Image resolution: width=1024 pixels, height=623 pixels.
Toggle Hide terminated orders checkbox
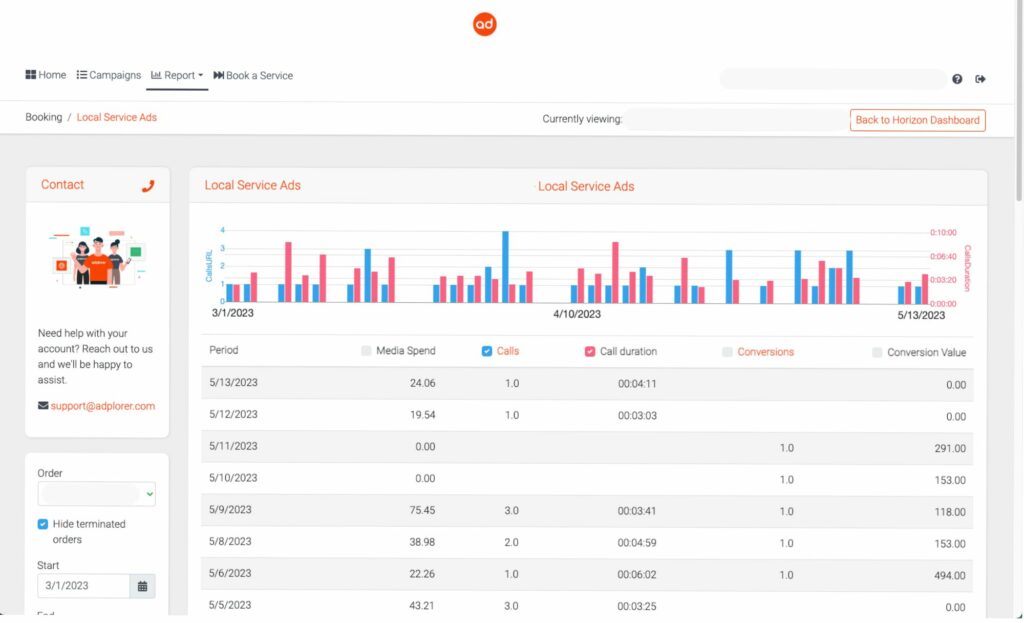tap(43, 524)
